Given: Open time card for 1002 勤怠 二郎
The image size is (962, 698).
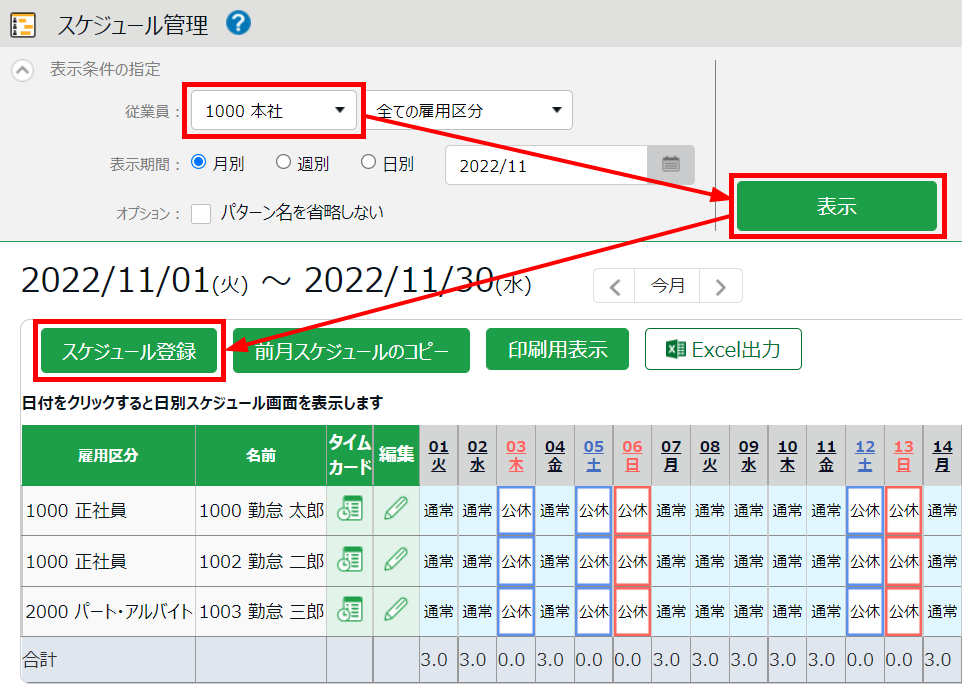Looking at the screenshot, I should [349, 560].
